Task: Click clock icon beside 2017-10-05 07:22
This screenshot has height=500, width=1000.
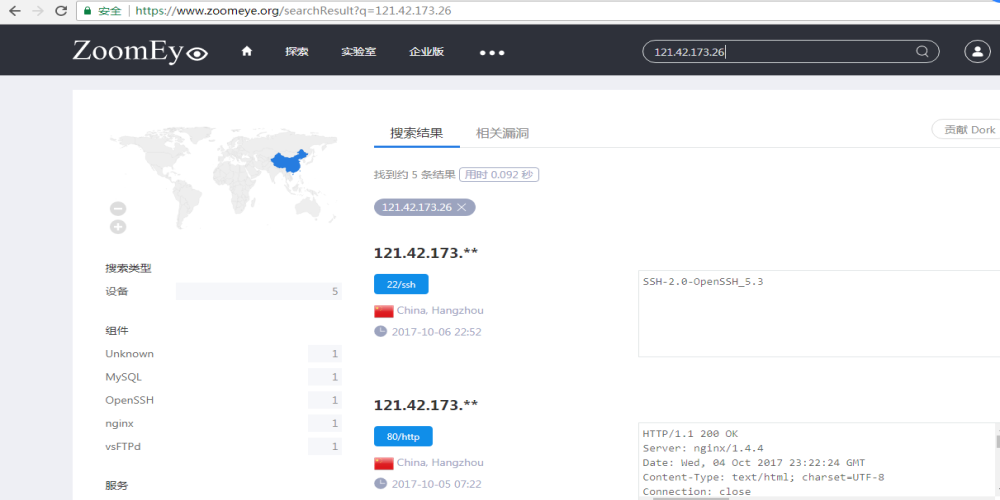Action: click(381, 484)
